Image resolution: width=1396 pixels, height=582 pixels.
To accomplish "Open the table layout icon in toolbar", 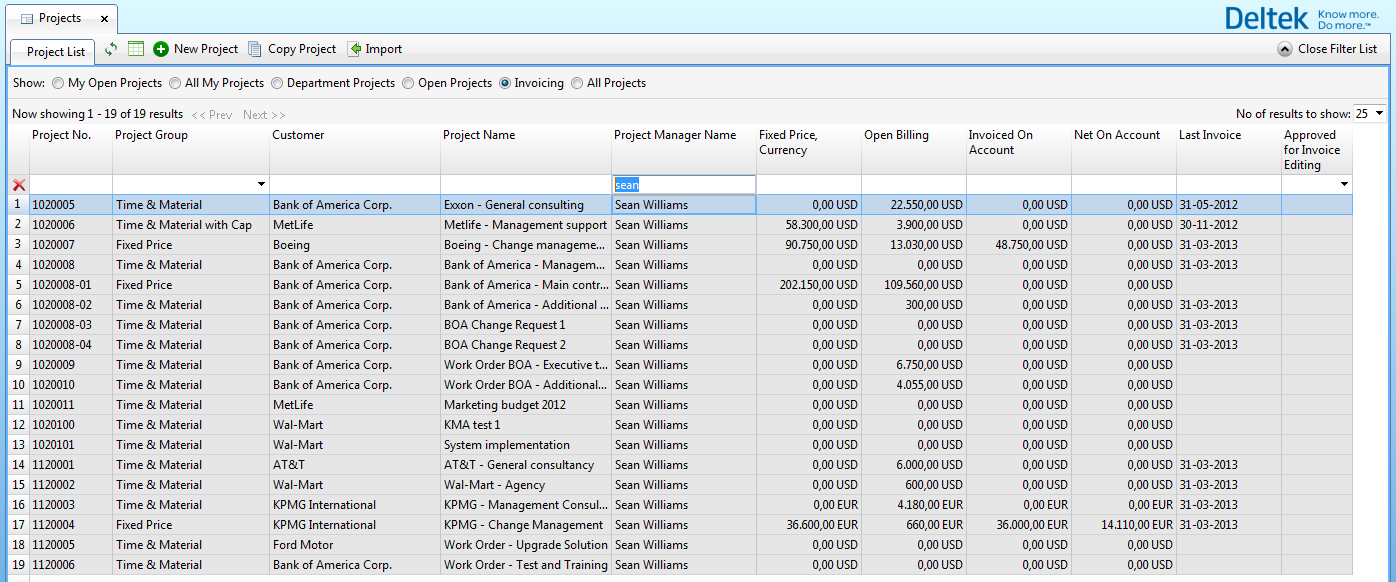I will (136, 49).
